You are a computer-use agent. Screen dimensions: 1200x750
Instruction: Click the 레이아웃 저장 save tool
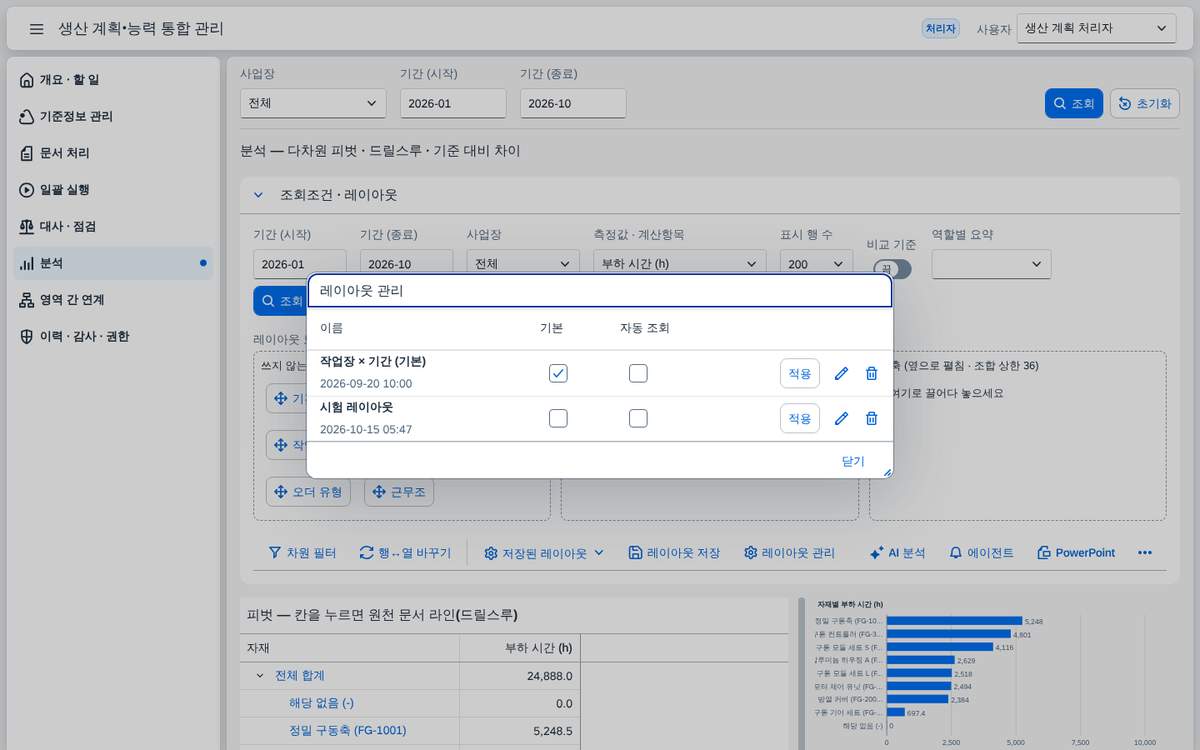[674, 553]
